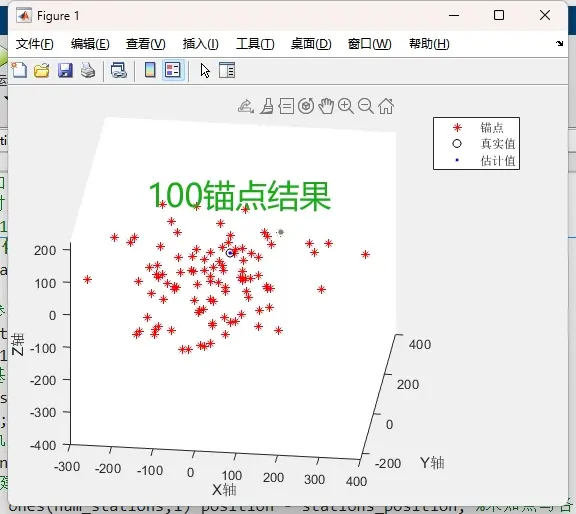
Task: Activate the Rotate 3D tool
Action: point(306,106)
